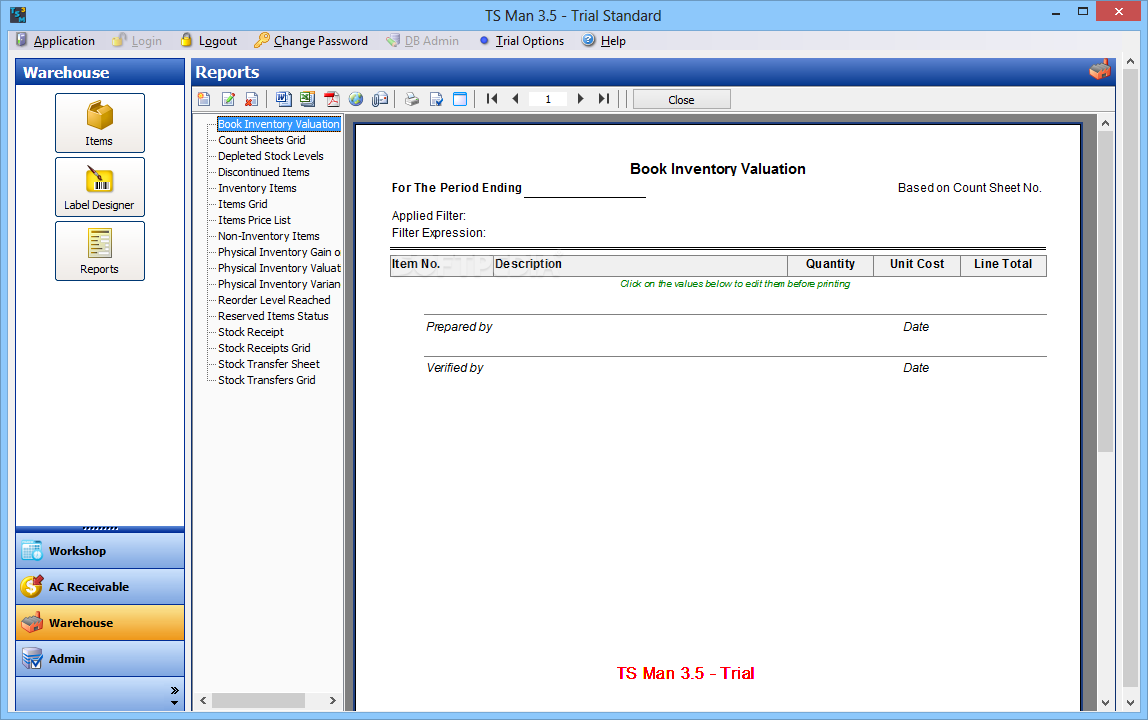Click the Verified by field
This screenshot has height=720, width=1148.
(455, 368)
